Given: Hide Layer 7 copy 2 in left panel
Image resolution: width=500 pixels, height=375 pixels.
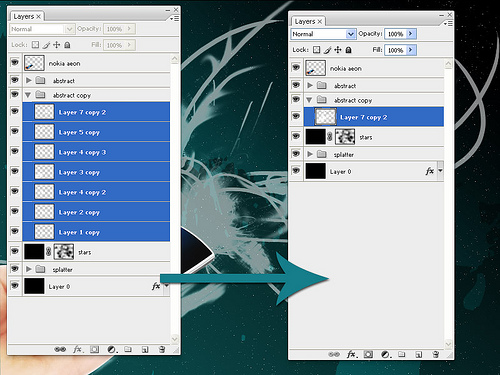Looking at the screenshot, I should [15, 111].
